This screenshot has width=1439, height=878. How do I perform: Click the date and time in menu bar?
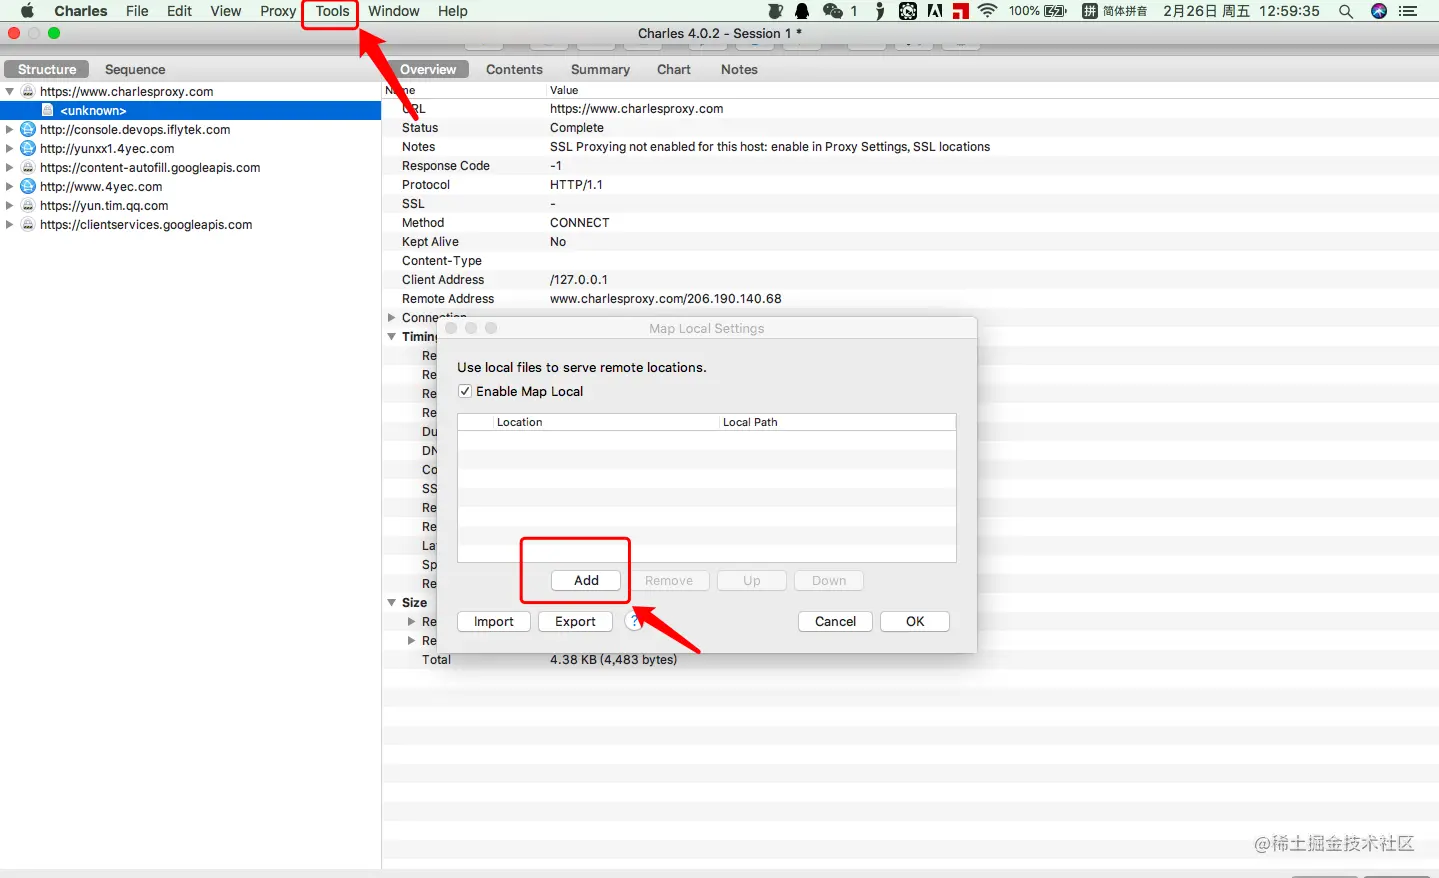[x=1241, y=11]
